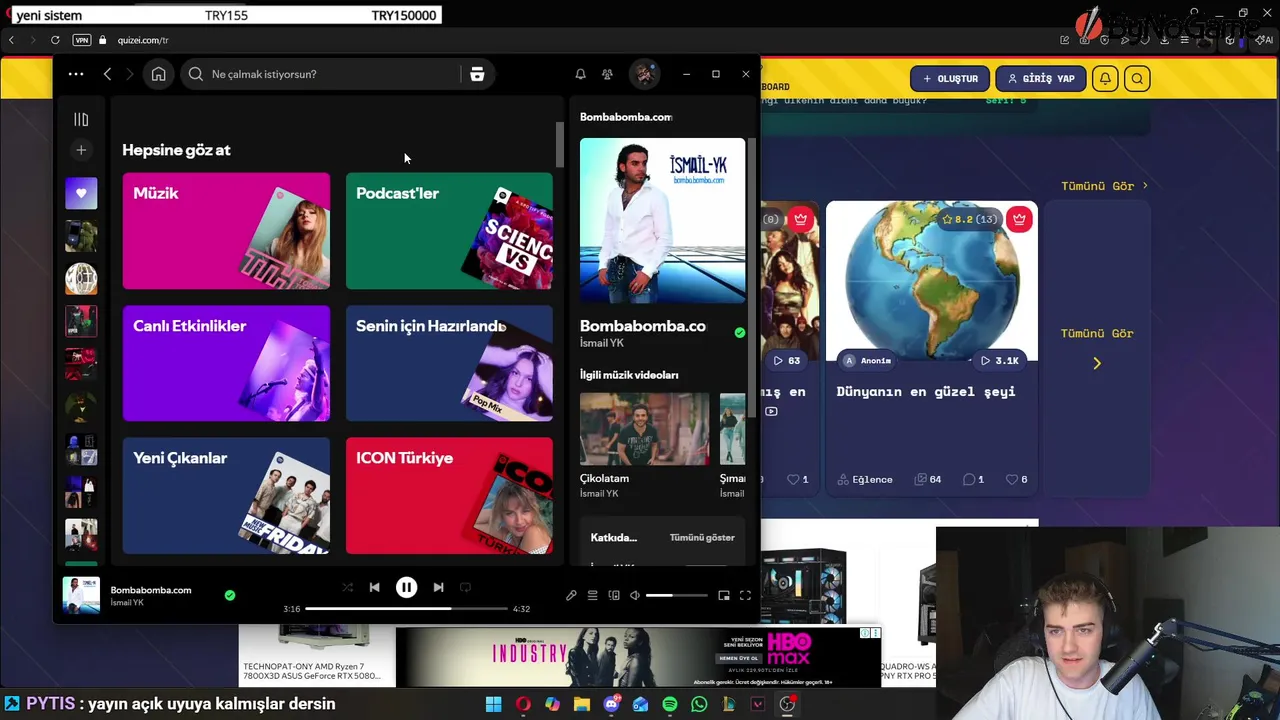The width and height of the screenshot is (1280, 720).
Task: Open Windows Start menu
Action: 493,704
